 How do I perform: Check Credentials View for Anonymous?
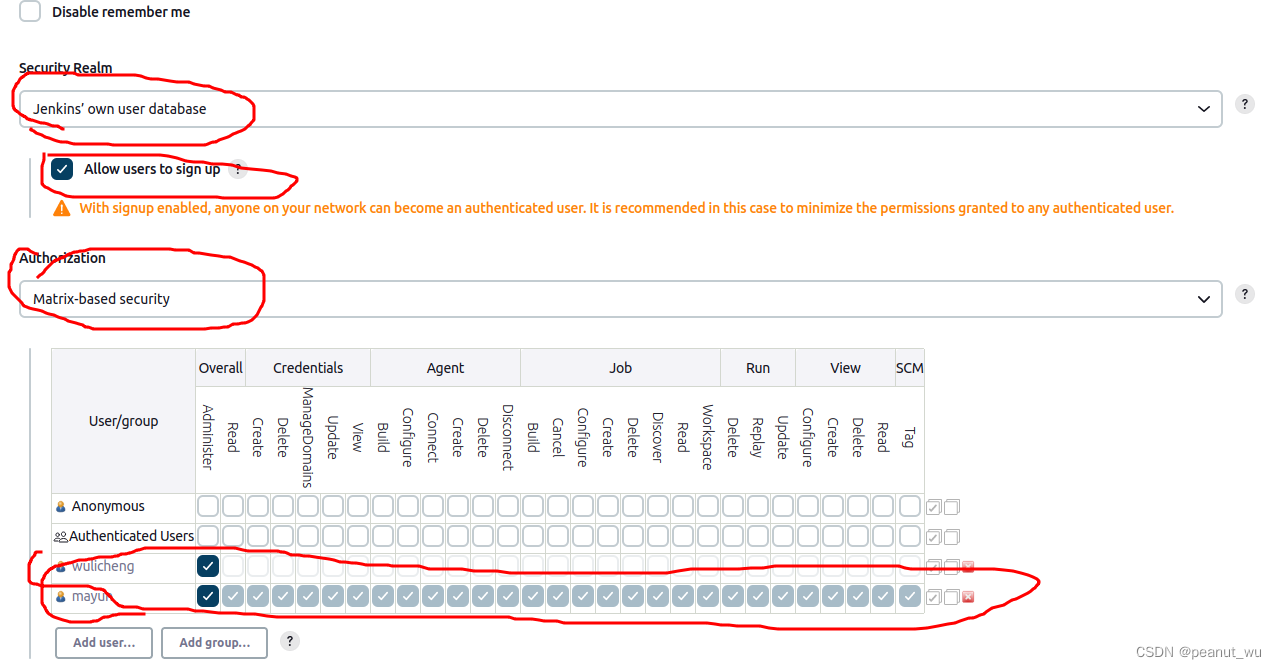tap(358, 506)
